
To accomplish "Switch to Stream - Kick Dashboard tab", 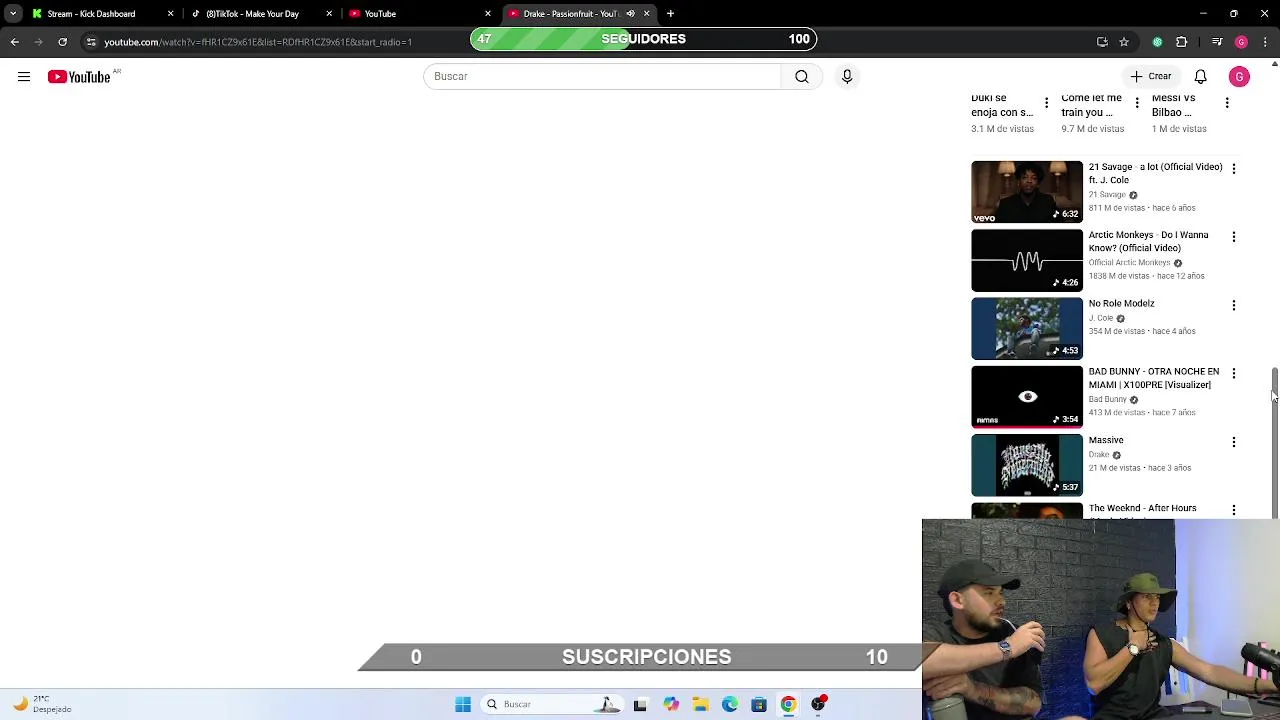I will pyautogui.click(x=91, y=14).
